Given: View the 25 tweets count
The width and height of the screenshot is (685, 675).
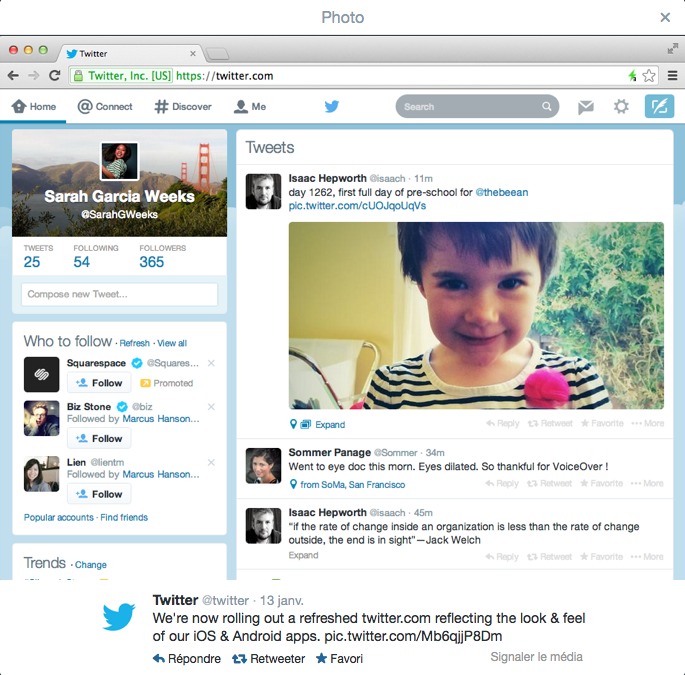Looking at the screenshot, I should pos(32,262).
